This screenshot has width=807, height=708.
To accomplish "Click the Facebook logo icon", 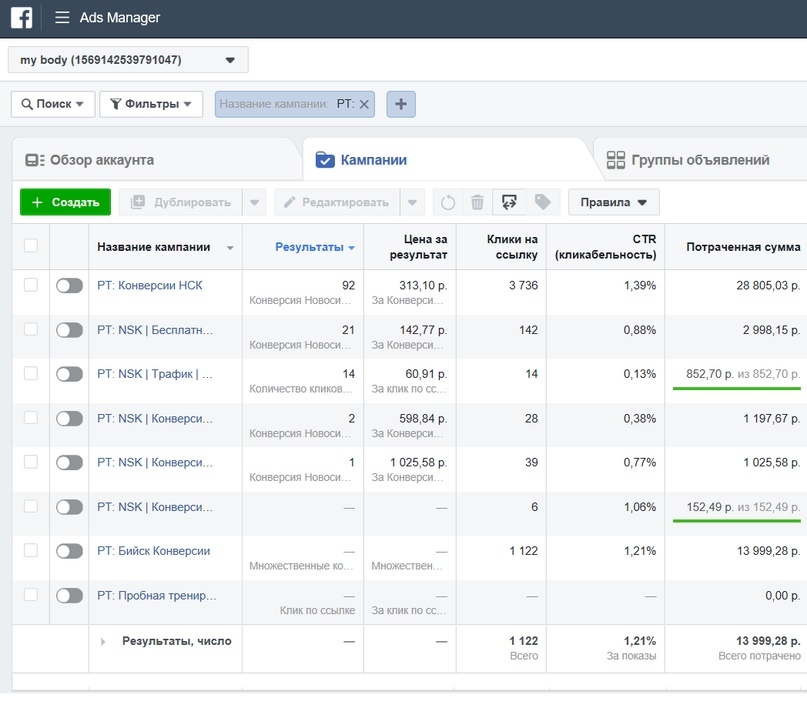I will [x=22, y=17].
